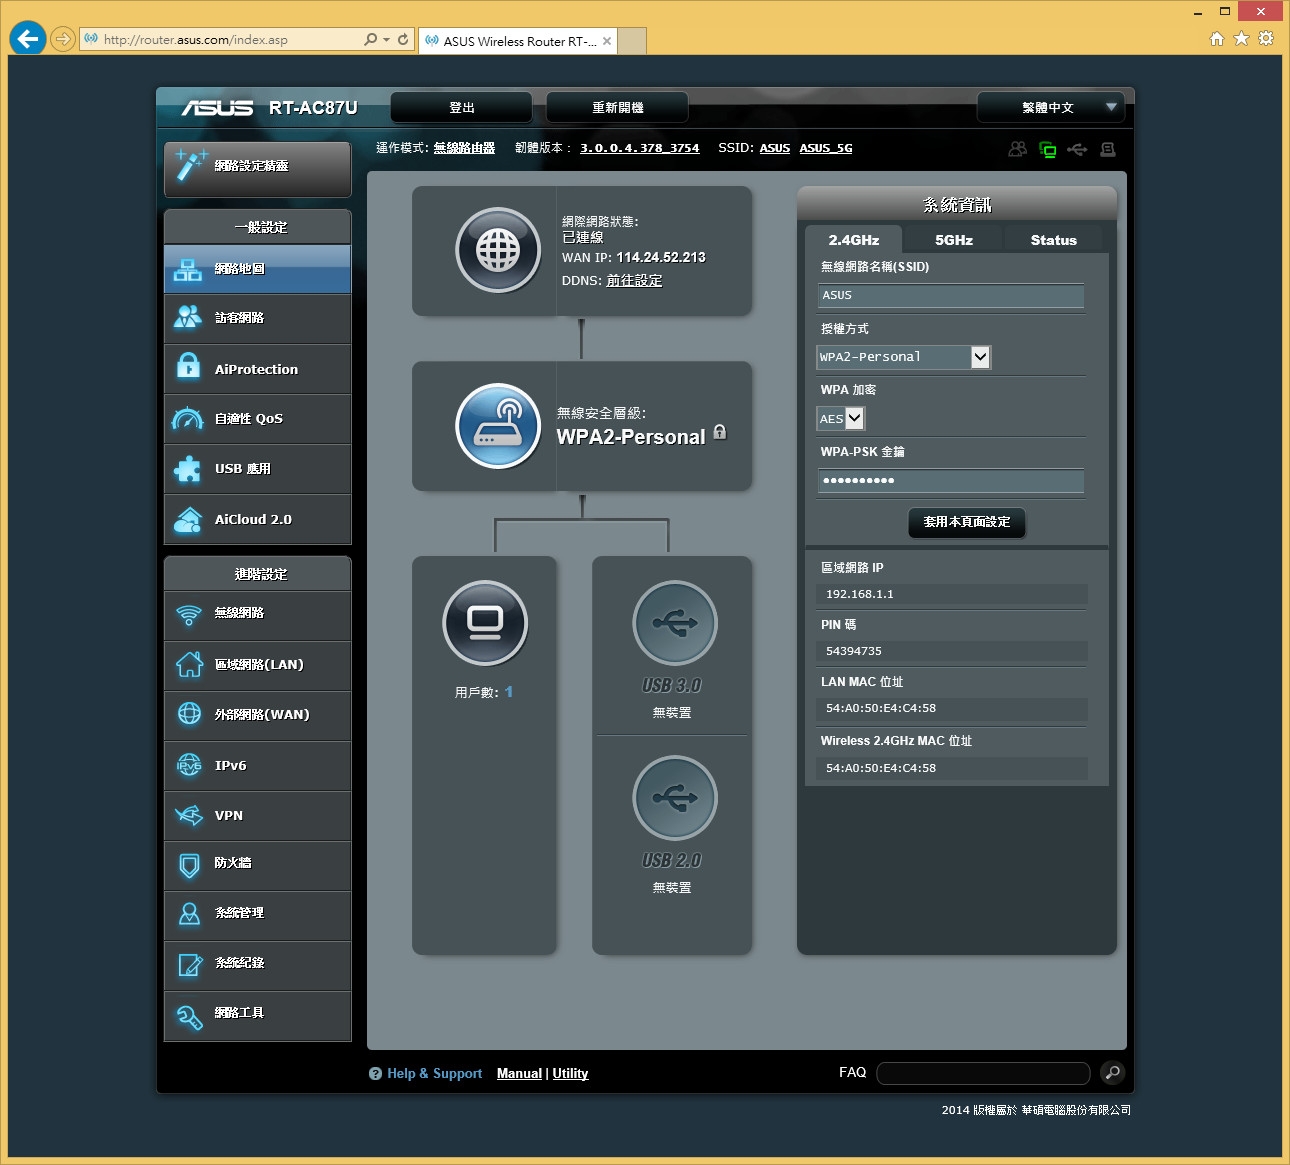Expand address bar search dropdown arrow
1290x1165 pixels.
coord(386,40)
